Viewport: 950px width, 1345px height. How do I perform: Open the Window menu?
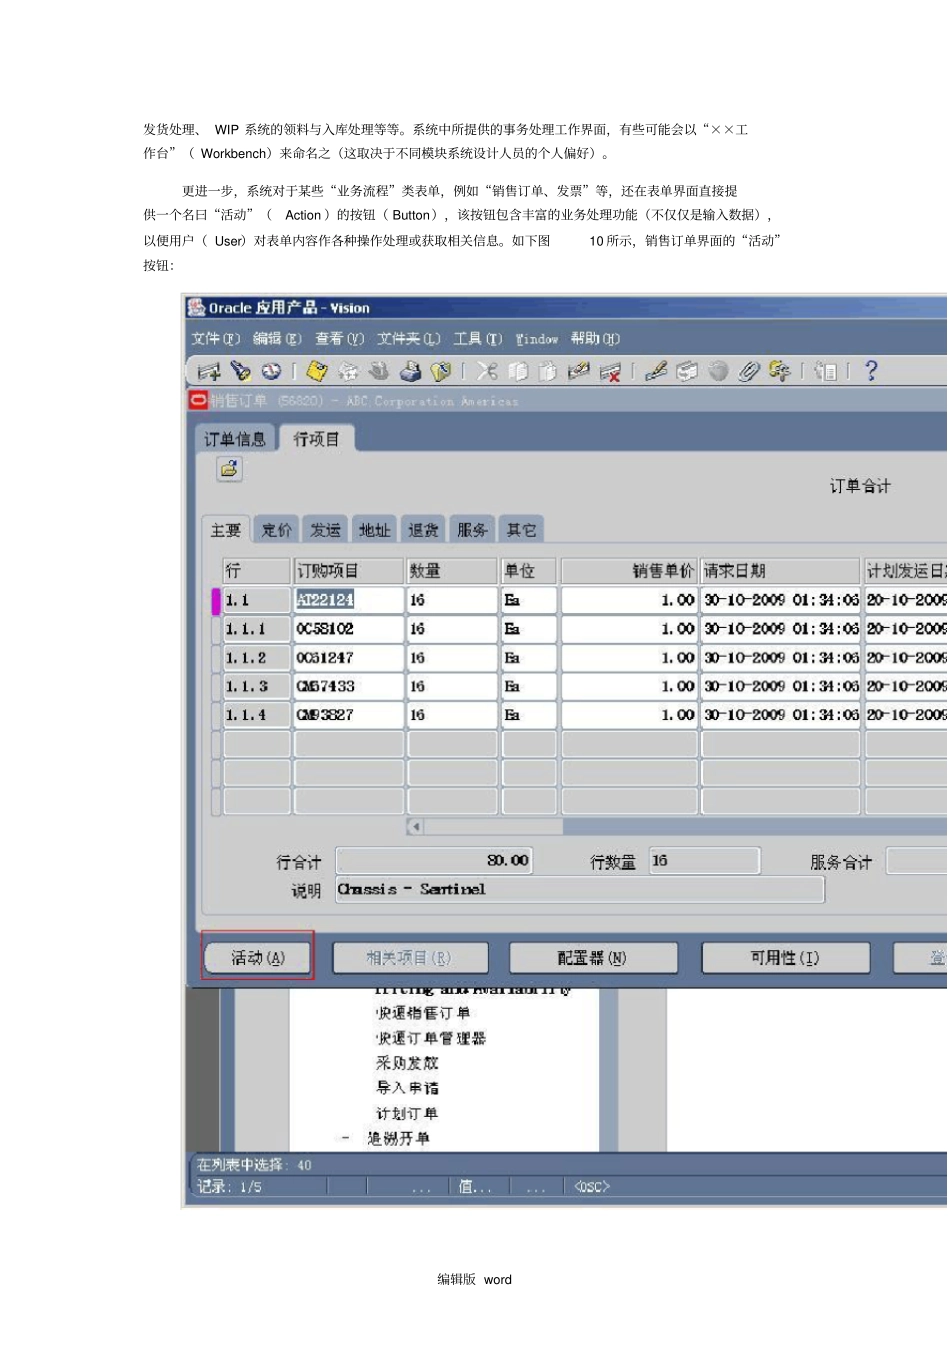click(537, 339)
